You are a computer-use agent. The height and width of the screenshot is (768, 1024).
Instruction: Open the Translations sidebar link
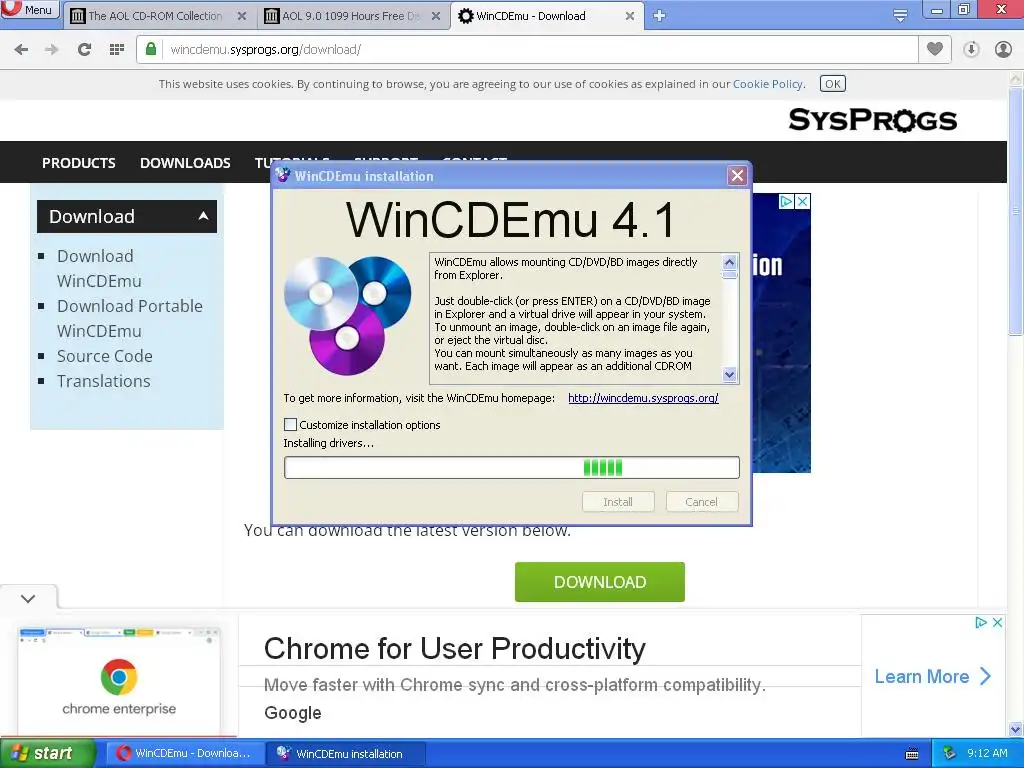pos(103,381)
